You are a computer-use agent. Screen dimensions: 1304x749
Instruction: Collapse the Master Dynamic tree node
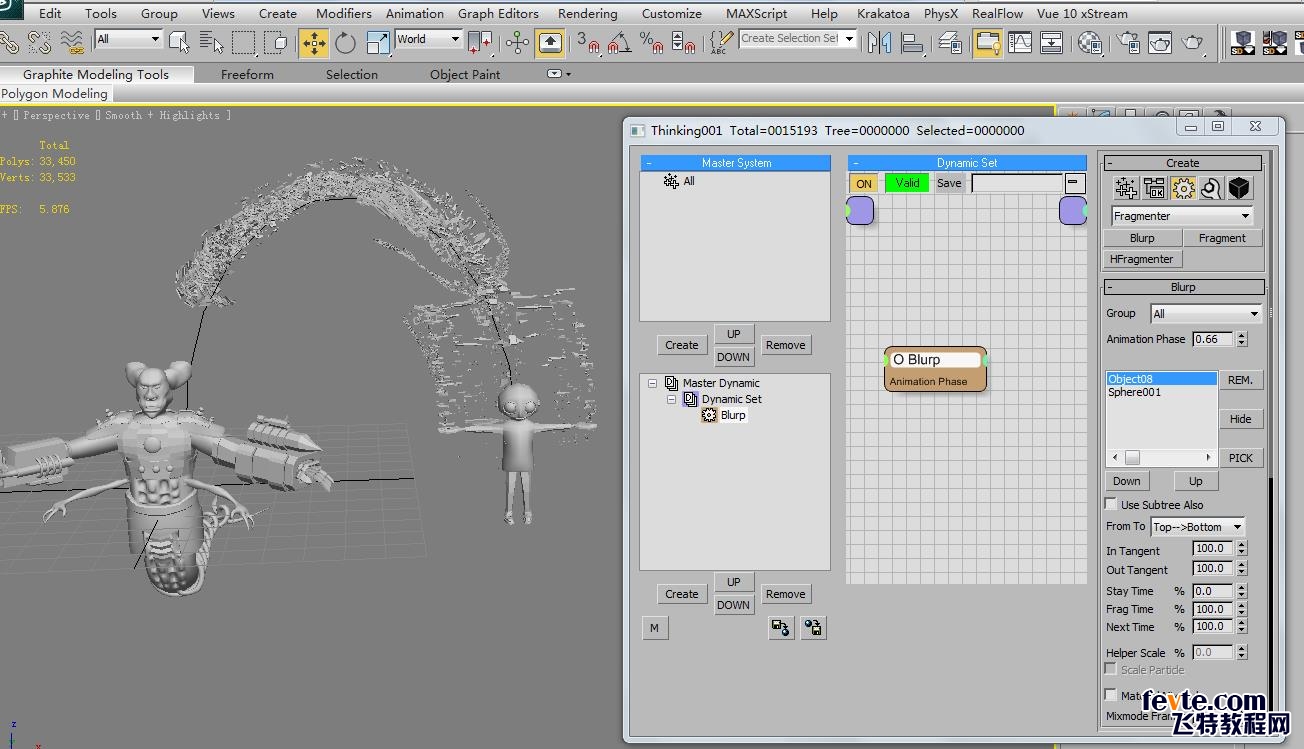pos(653,383)
